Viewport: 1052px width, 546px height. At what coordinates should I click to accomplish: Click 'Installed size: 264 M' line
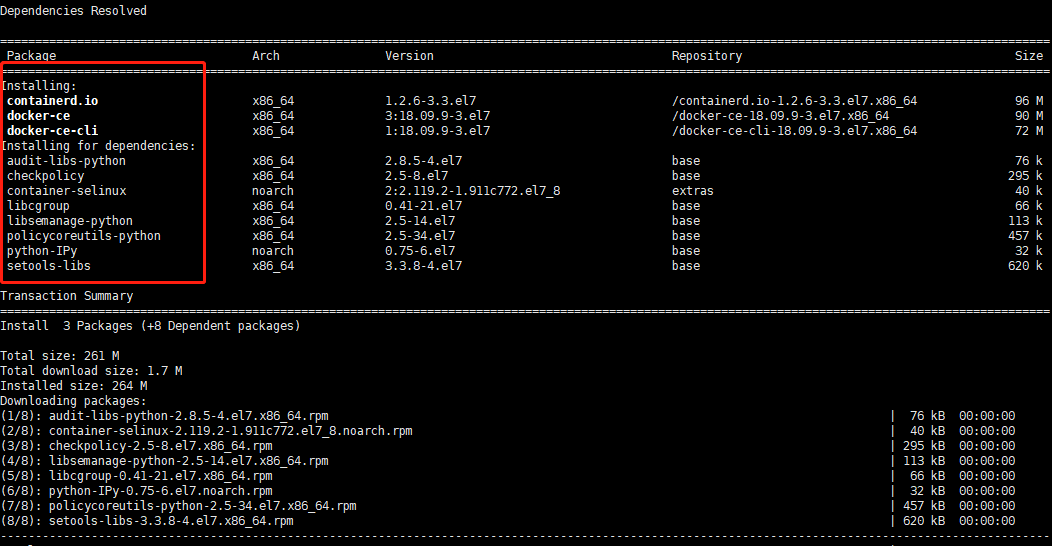[74, 386]
